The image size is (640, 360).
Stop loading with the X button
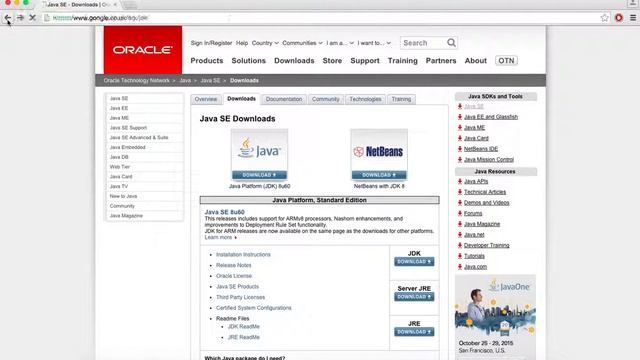tap(33, 18)
